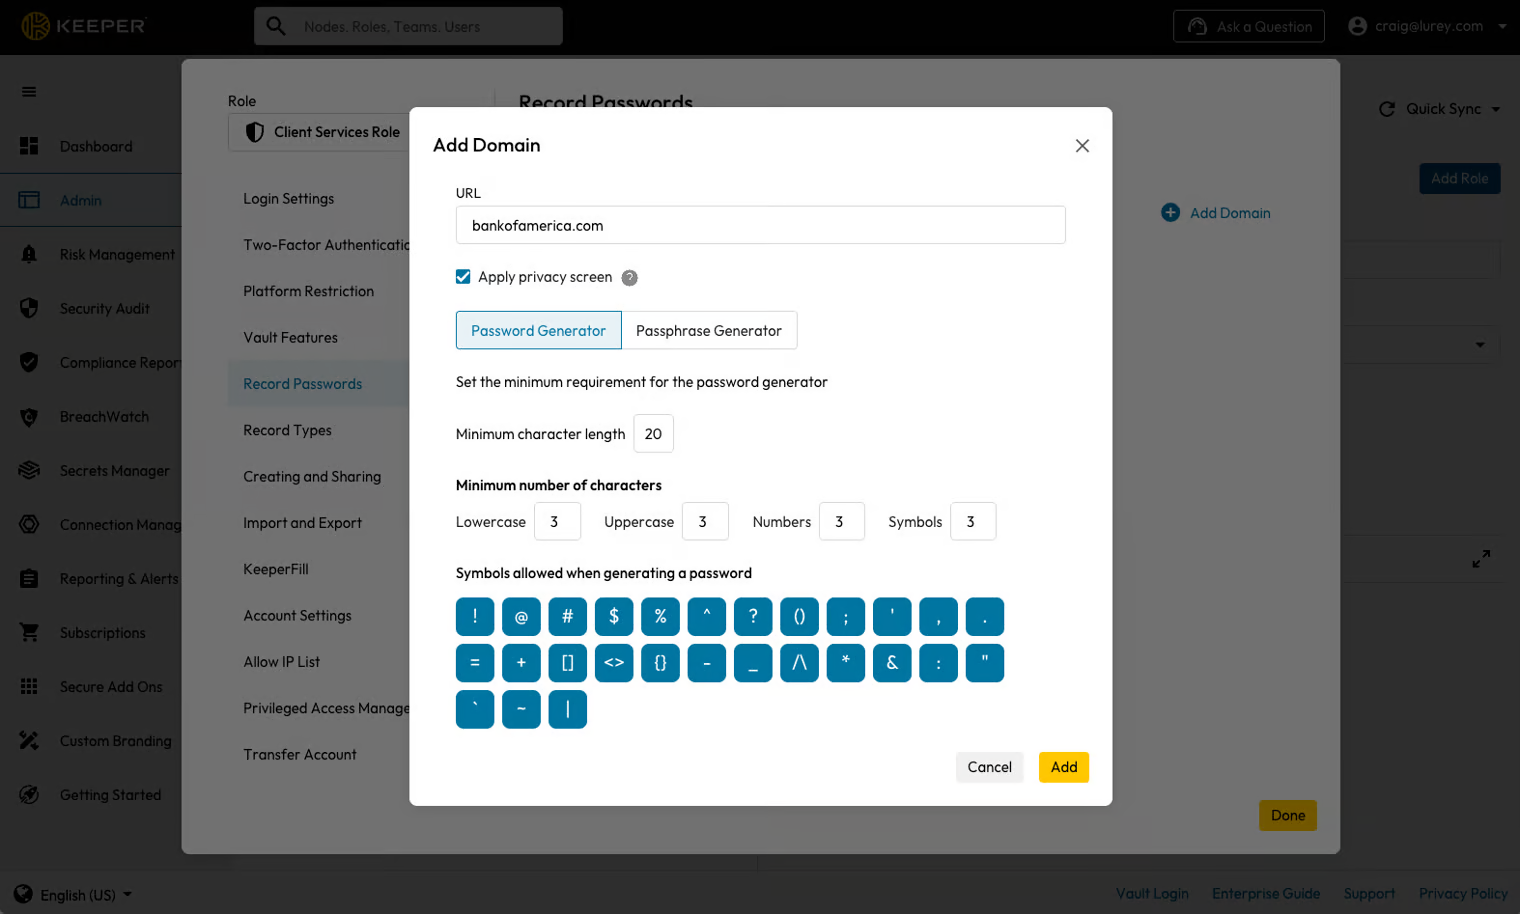The image size is (1520, 914).
Task: Toggle the @ symbol in allowed symbols
Action: tap(521, 617)
